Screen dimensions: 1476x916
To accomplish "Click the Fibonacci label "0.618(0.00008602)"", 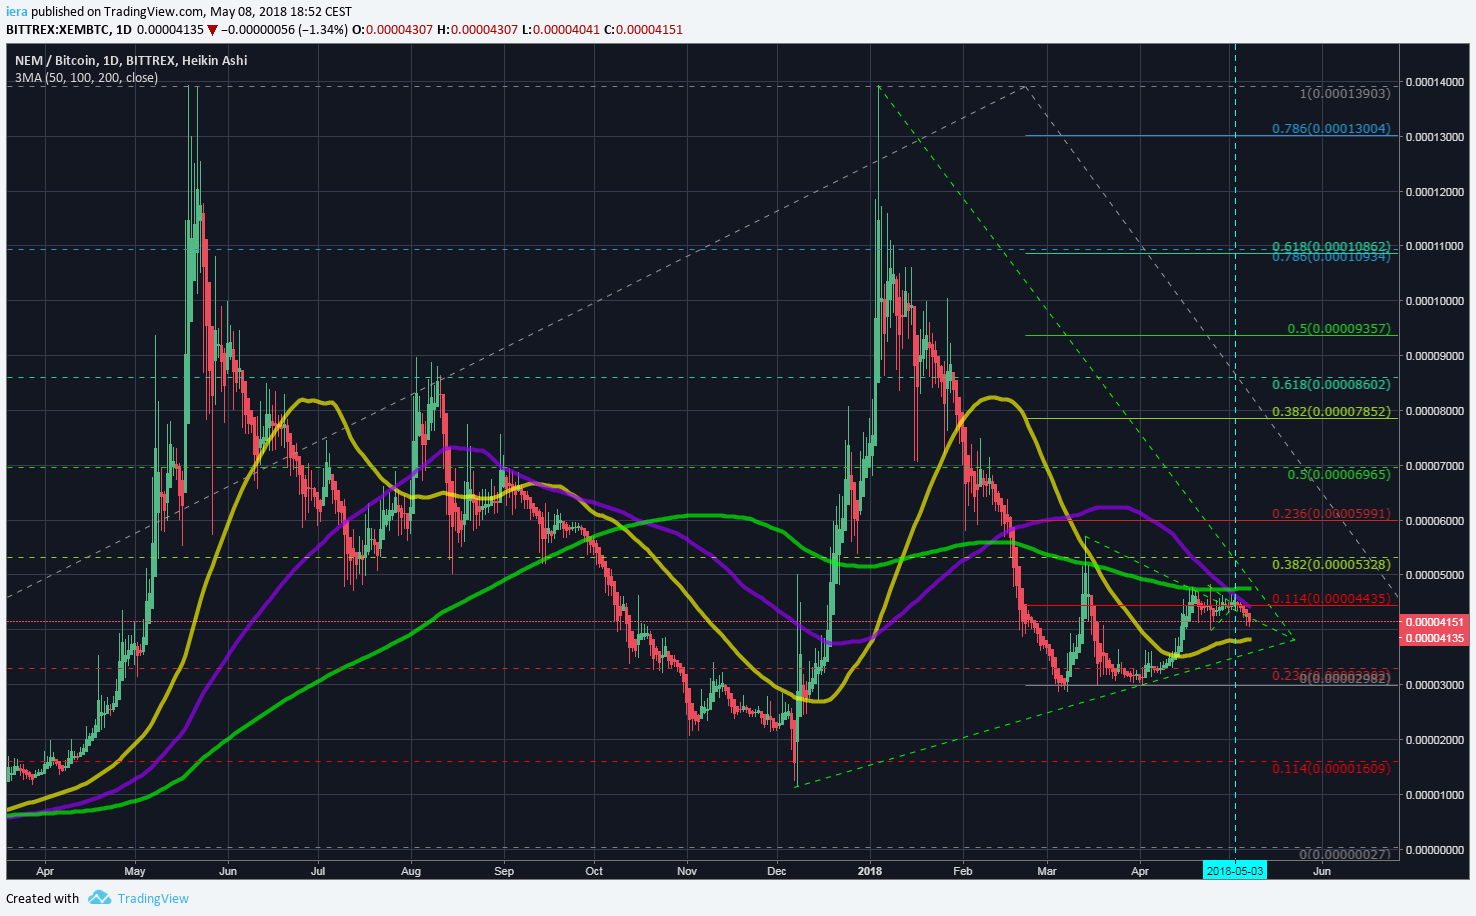I will point(1331,384).
